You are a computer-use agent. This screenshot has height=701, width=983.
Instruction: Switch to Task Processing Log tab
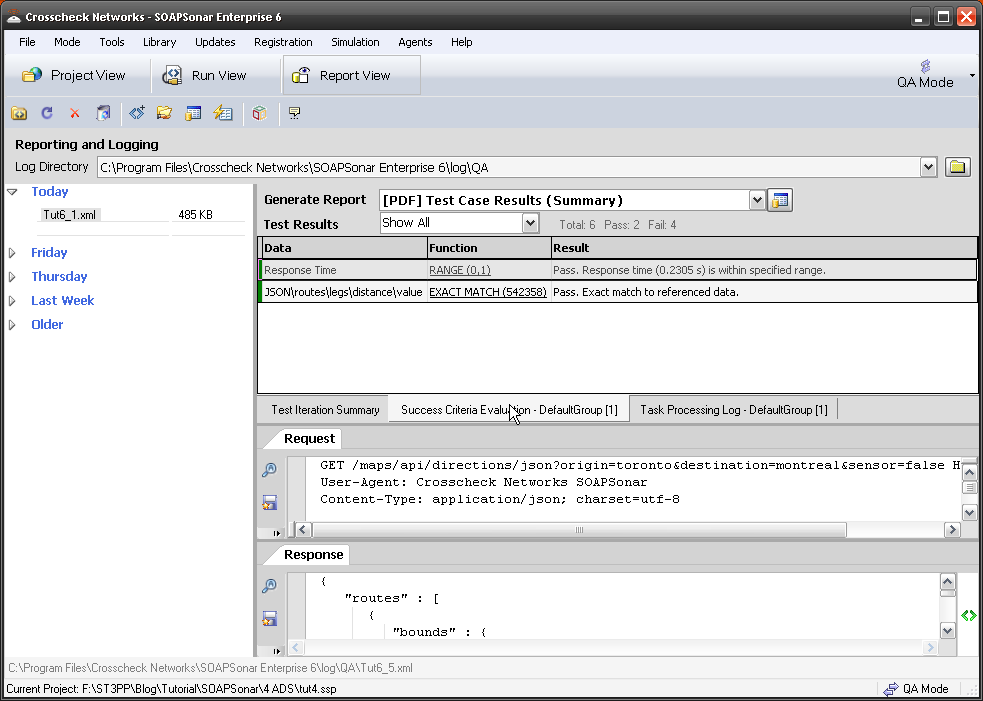733,410
